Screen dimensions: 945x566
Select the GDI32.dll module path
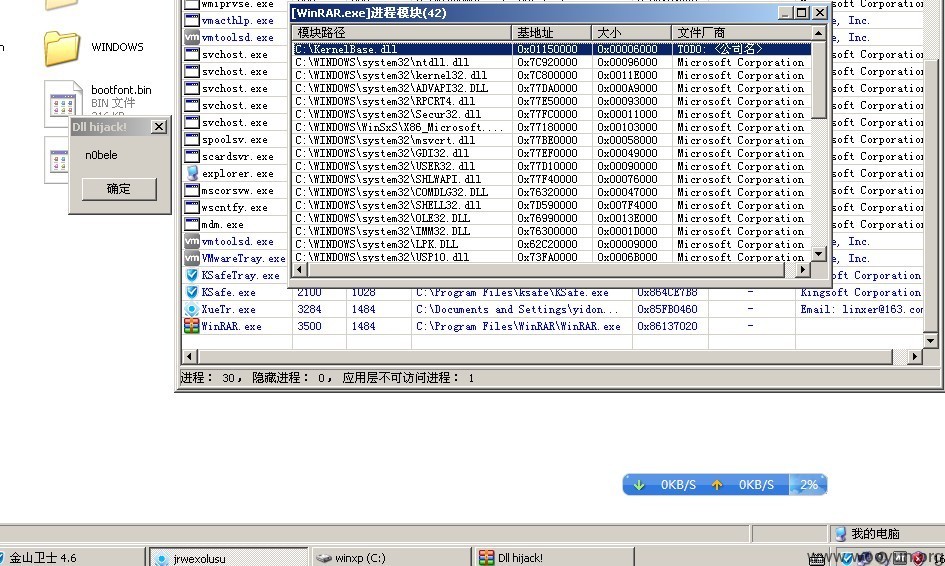click(382, 153)
